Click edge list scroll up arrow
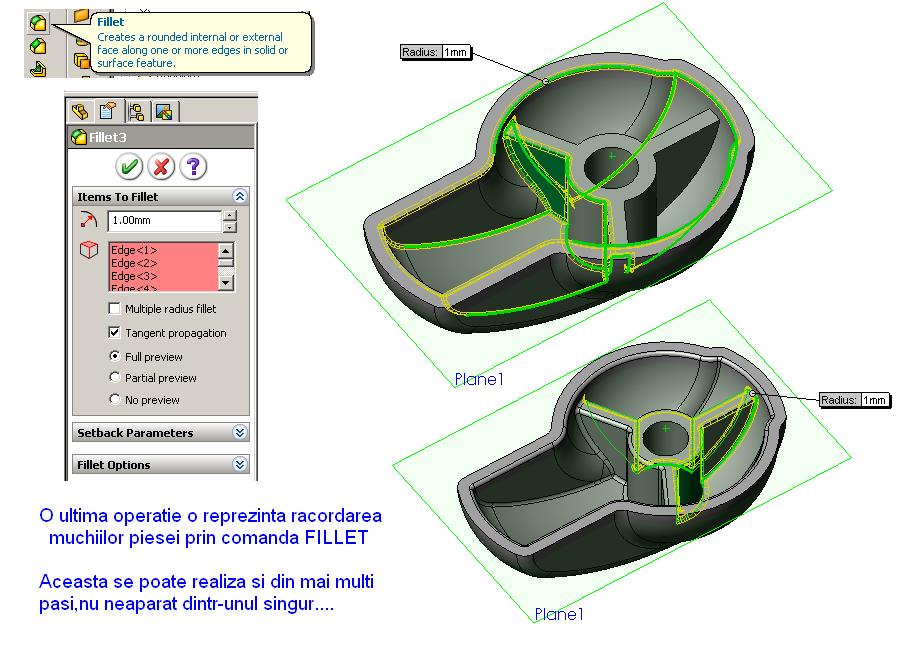 click(226, 250)
